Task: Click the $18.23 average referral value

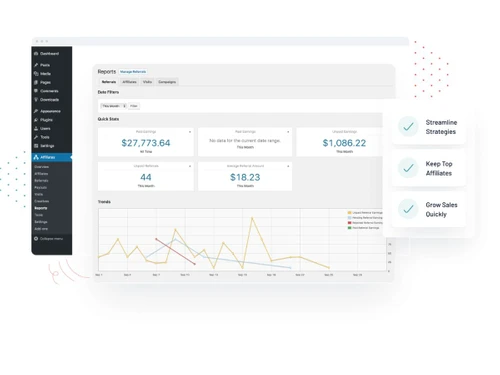Action: [245, 177]
